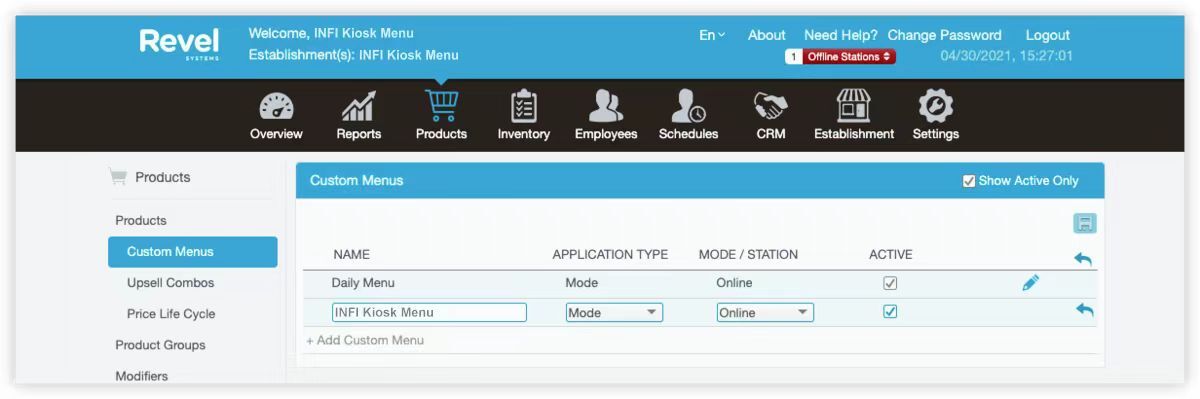
Task: Click the undo arrow beside table header
Action: coord(1083,259)
